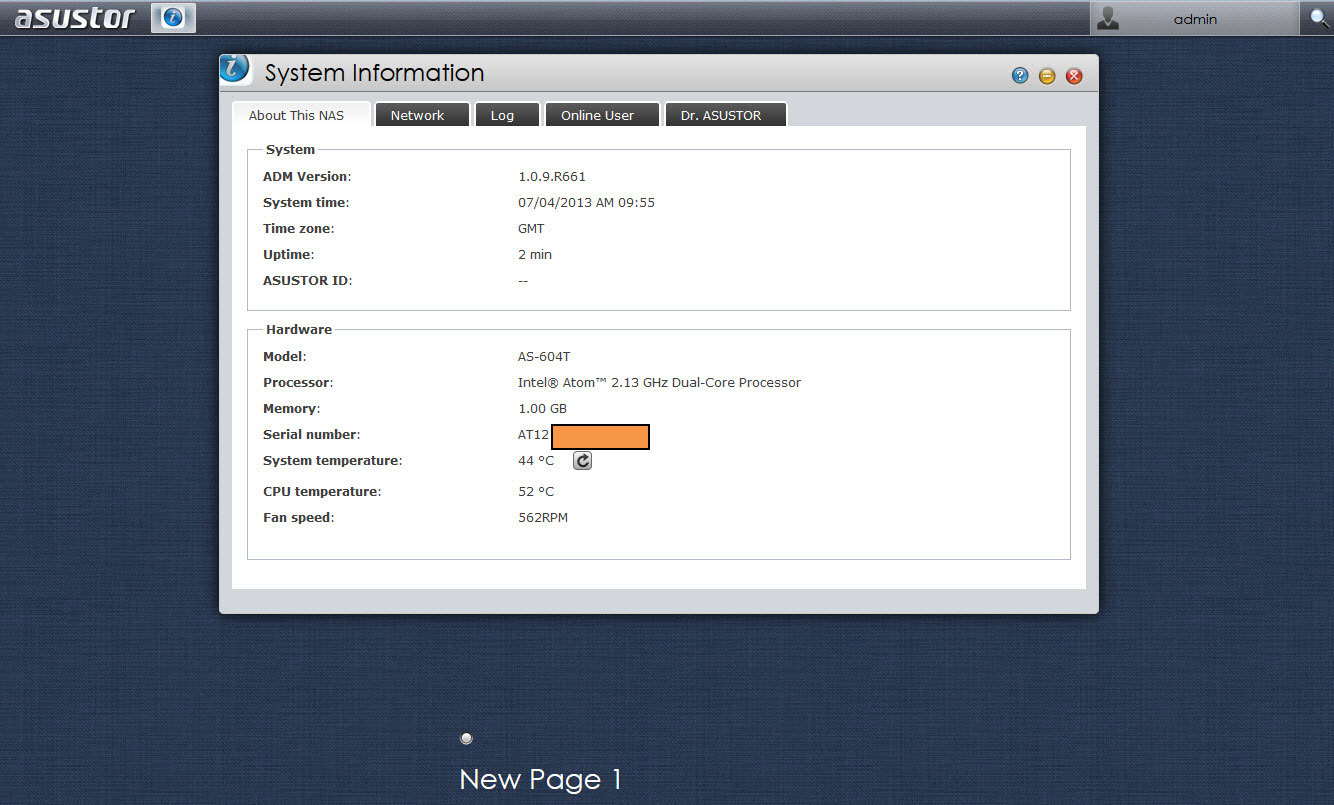The image size is (1334, 805).
Task: Click memory value 1.00 GB
Action: pyautogui.click(x=542, y=408)
